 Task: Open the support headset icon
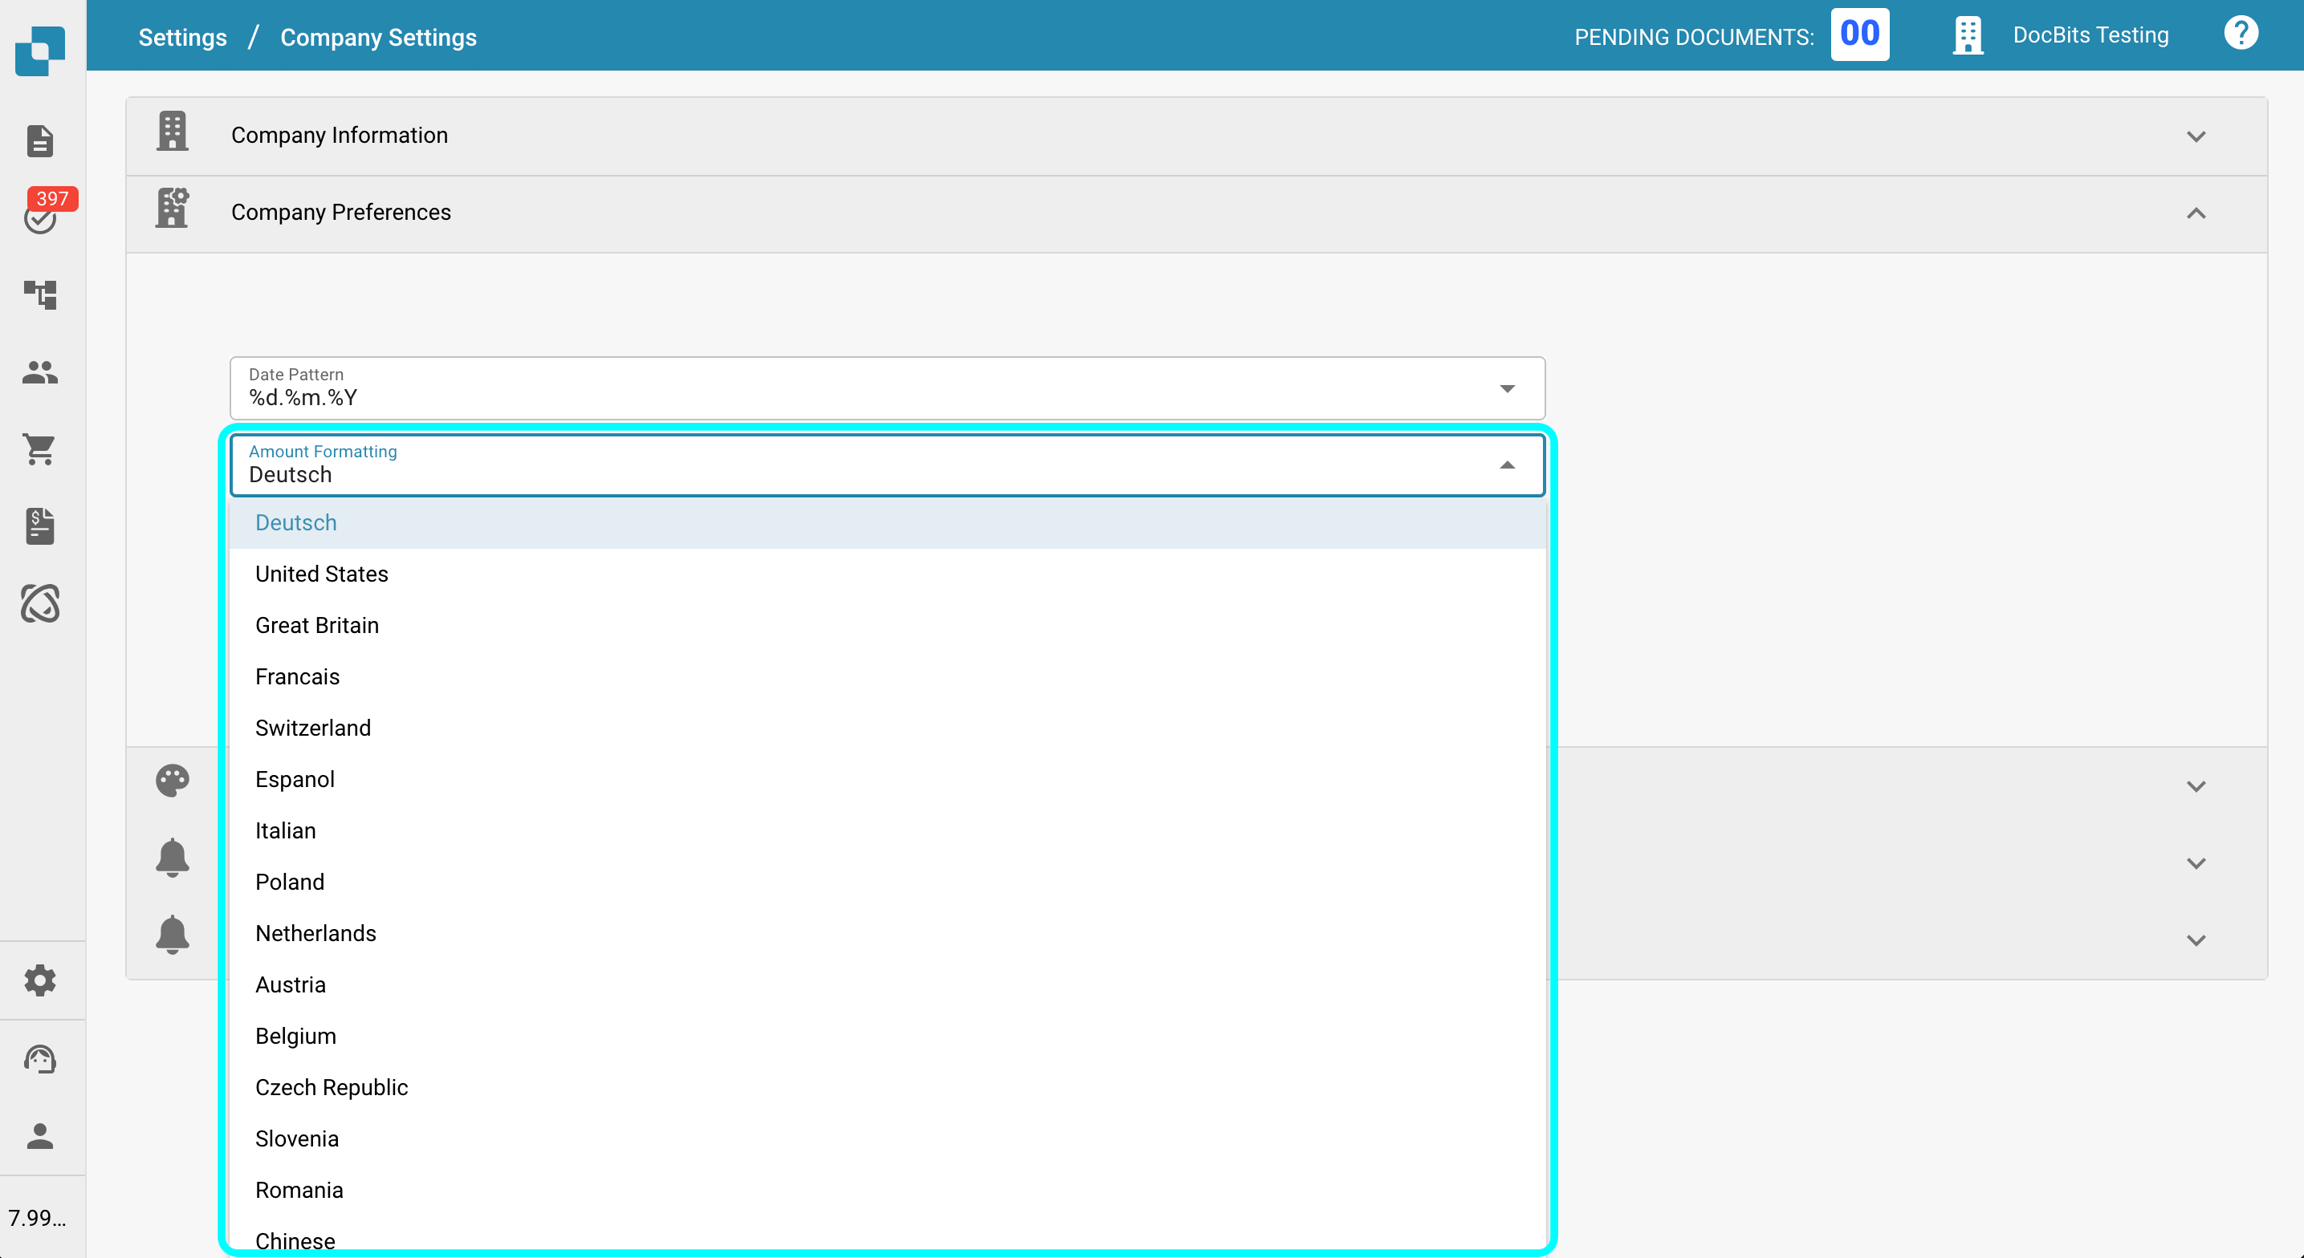coord(40,1058)
